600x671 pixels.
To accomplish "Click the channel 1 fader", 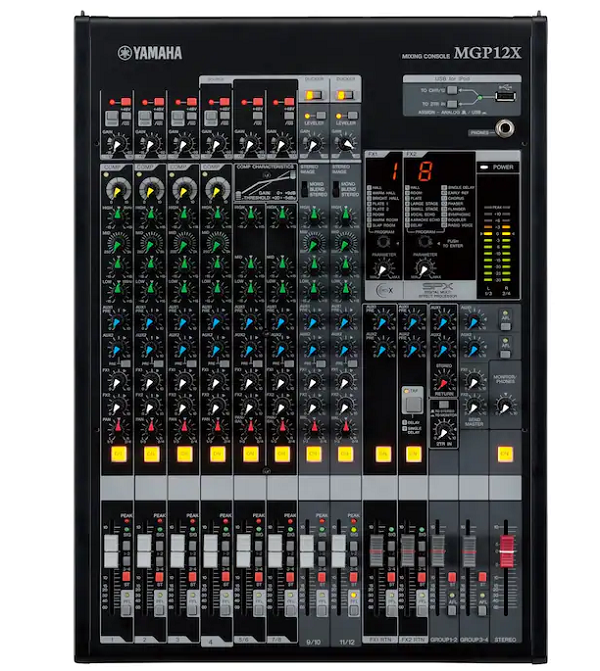I will [x=111, y=551].
